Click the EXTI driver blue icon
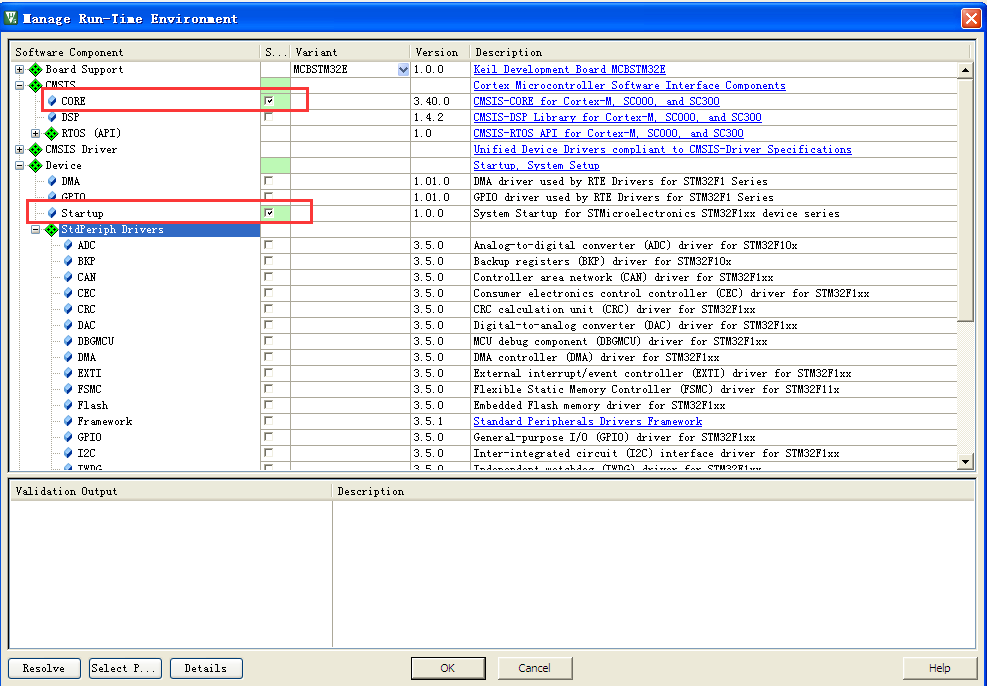Screen dimensions: 987x686 coord(68,373)
